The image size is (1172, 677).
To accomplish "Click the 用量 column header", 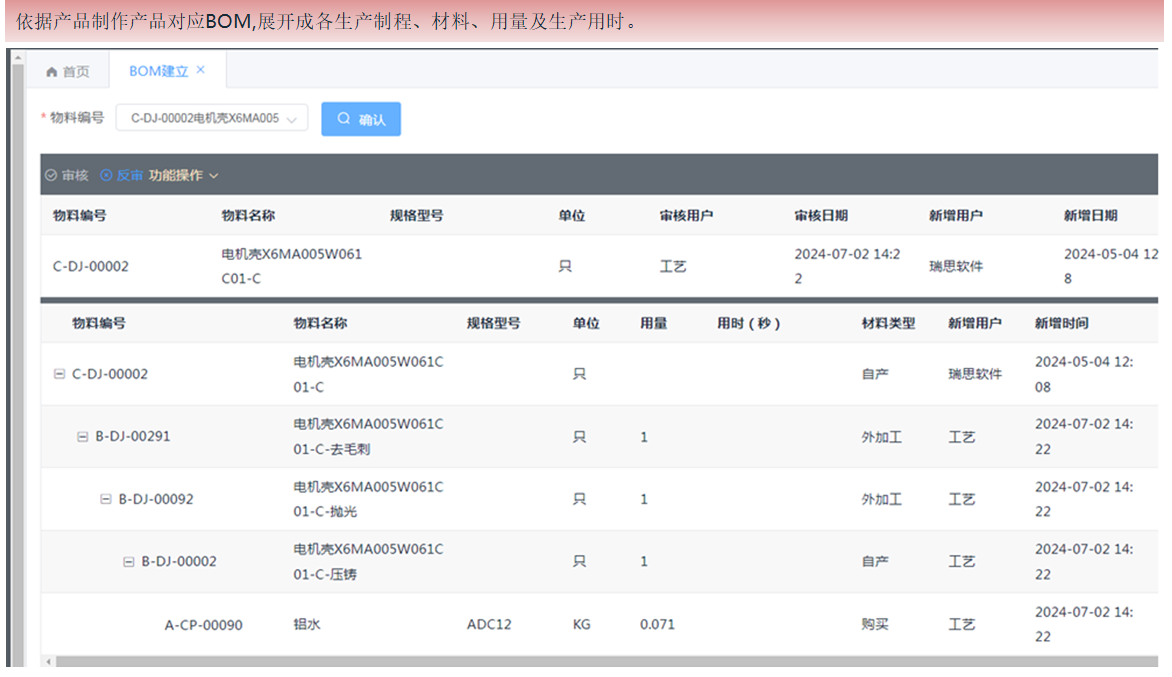I will coord(653,324).
